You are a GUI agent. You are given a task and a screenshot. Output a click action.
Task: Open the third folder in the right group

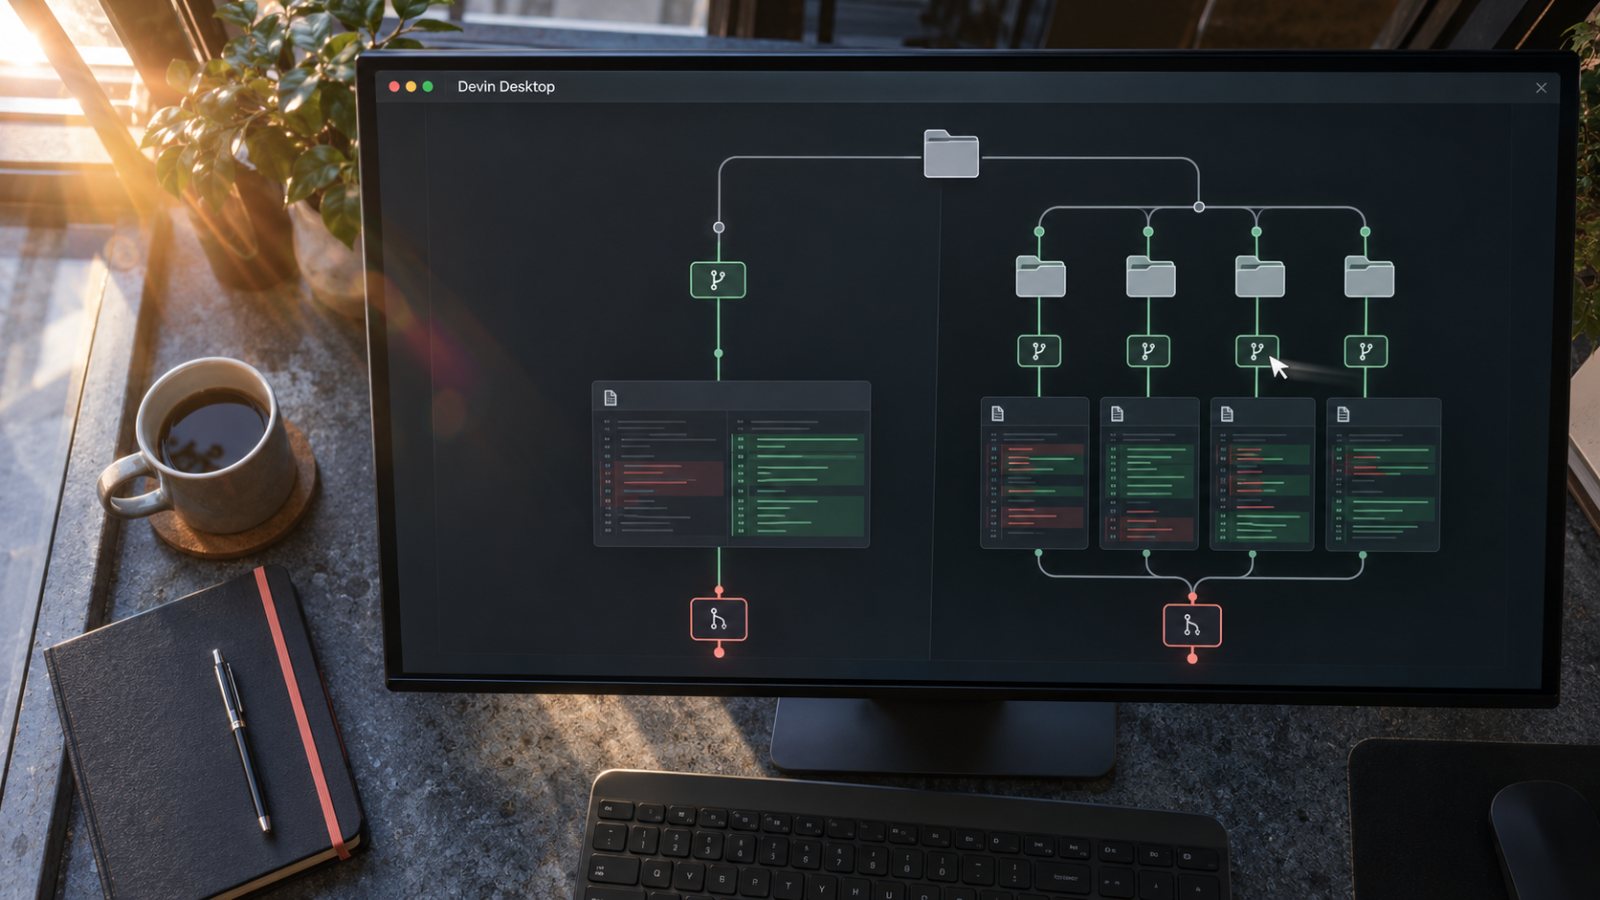1260,276
